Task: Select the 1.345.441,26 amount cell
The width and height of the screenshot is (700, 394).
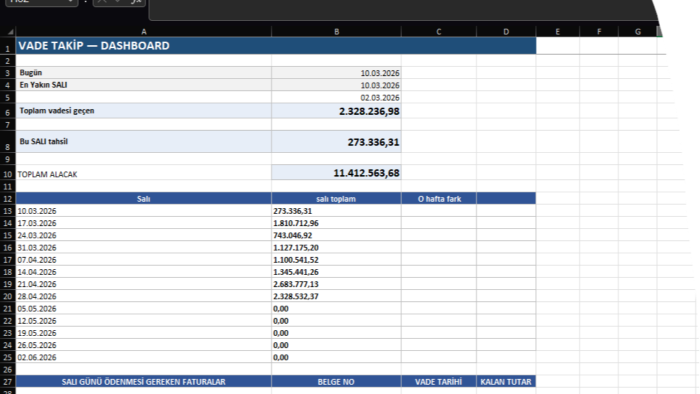Action: (x=336, y=272)
